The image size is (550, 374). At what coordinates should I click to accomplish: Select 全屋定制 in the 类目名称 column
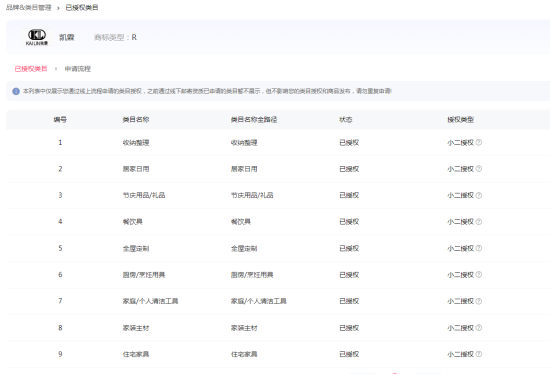(x=136, y=248)
